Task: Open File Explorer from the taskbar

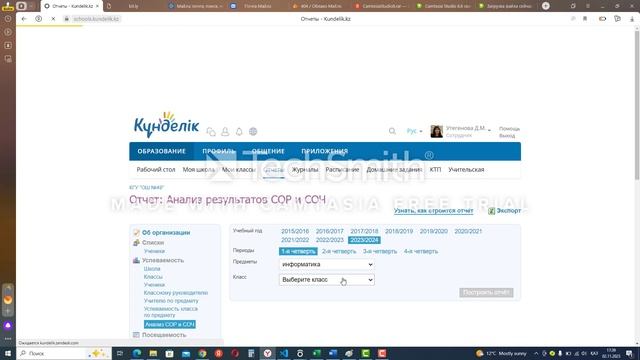Action: [x=153, y=353]
